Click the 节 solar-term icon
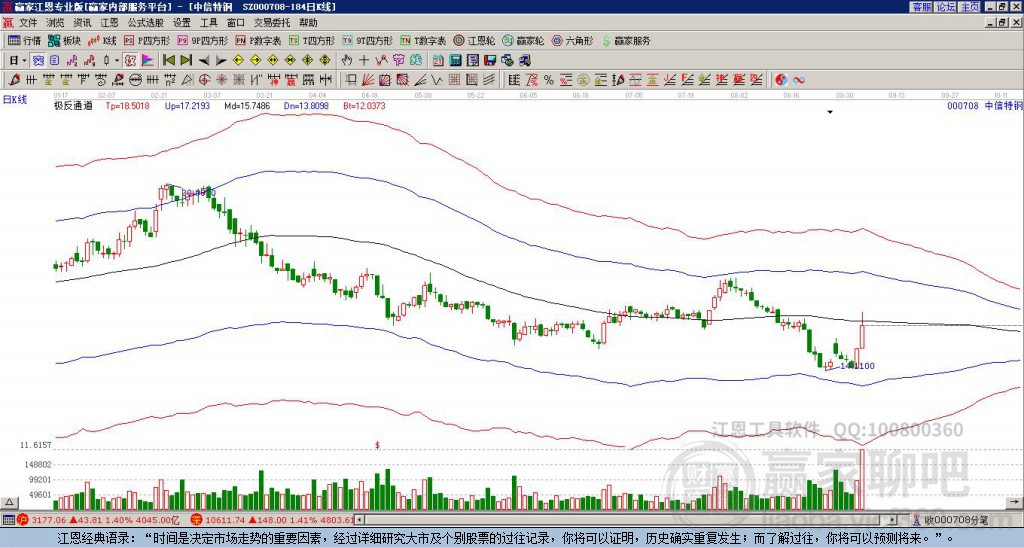Screen dimensions: 1024x548 pyautogui.click(x=398, y=60)
